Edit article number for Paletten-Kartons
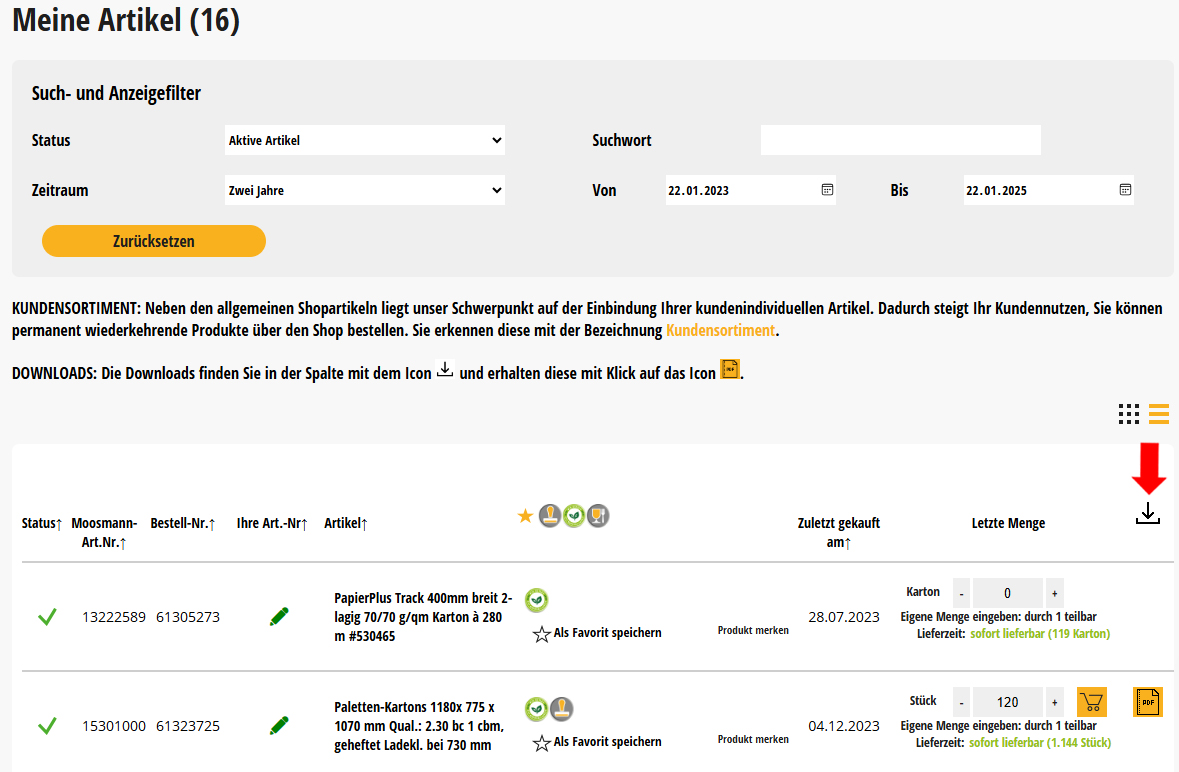 [279, 725]
